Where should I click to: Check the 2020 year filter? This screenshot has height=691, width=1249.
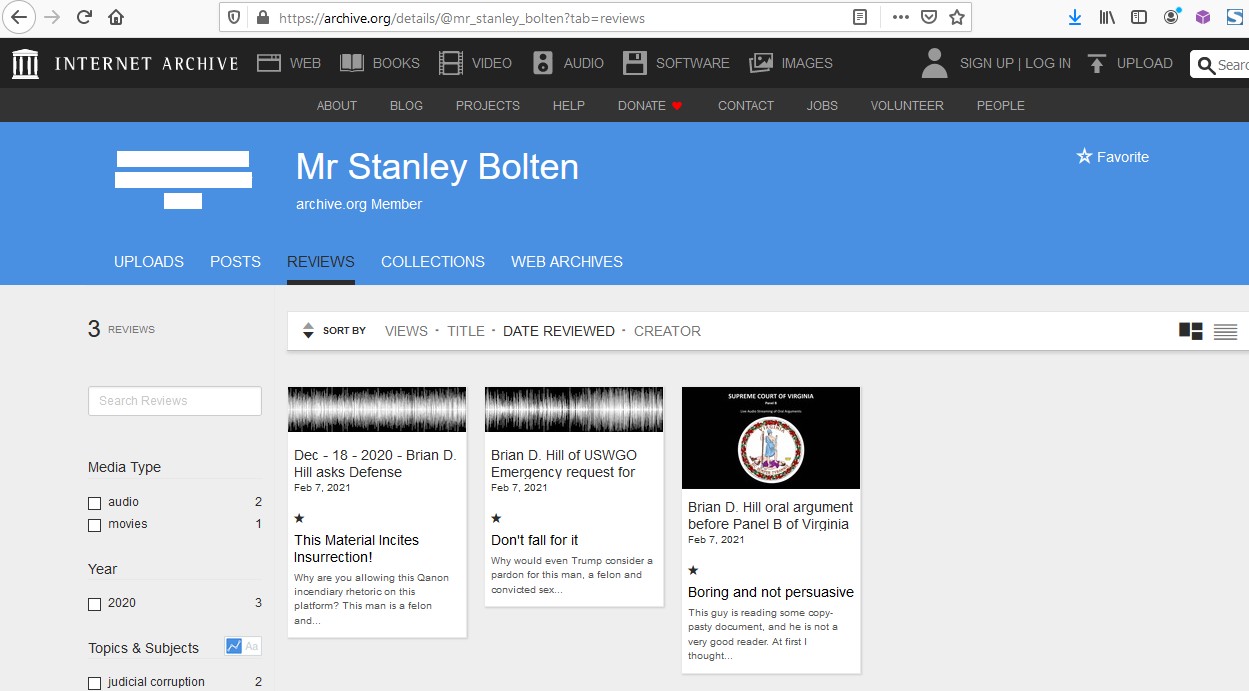pos(95,604)
